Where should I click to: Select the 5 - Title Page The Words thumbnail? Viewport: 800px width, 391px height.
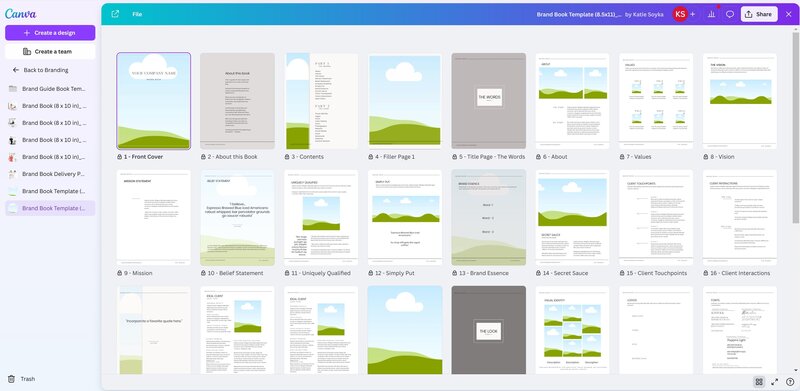click(x=488, y=101)
